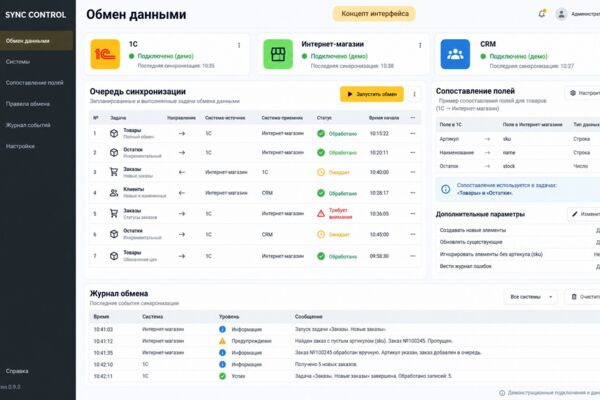Click the info icon of the 10:42:10 log entry

coord(222,364)
